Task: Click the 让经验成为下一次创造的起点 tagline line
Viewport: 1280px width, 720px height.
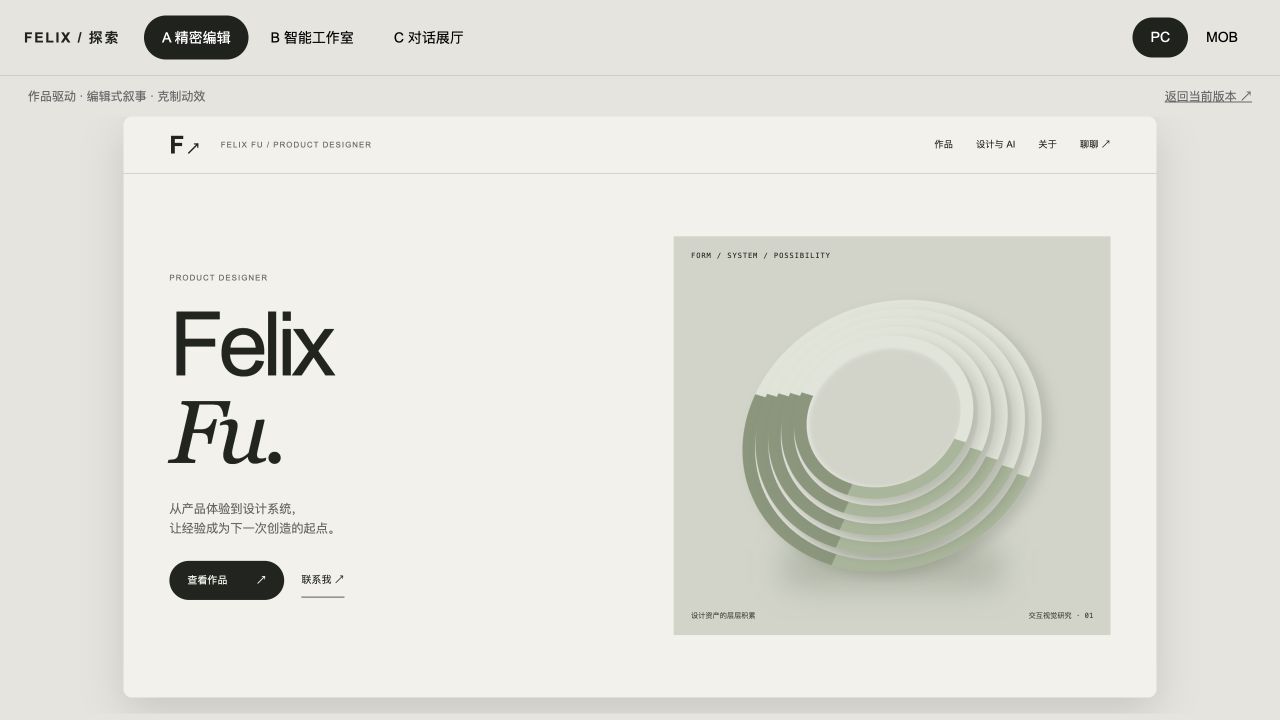Action: tap(254, 528)
